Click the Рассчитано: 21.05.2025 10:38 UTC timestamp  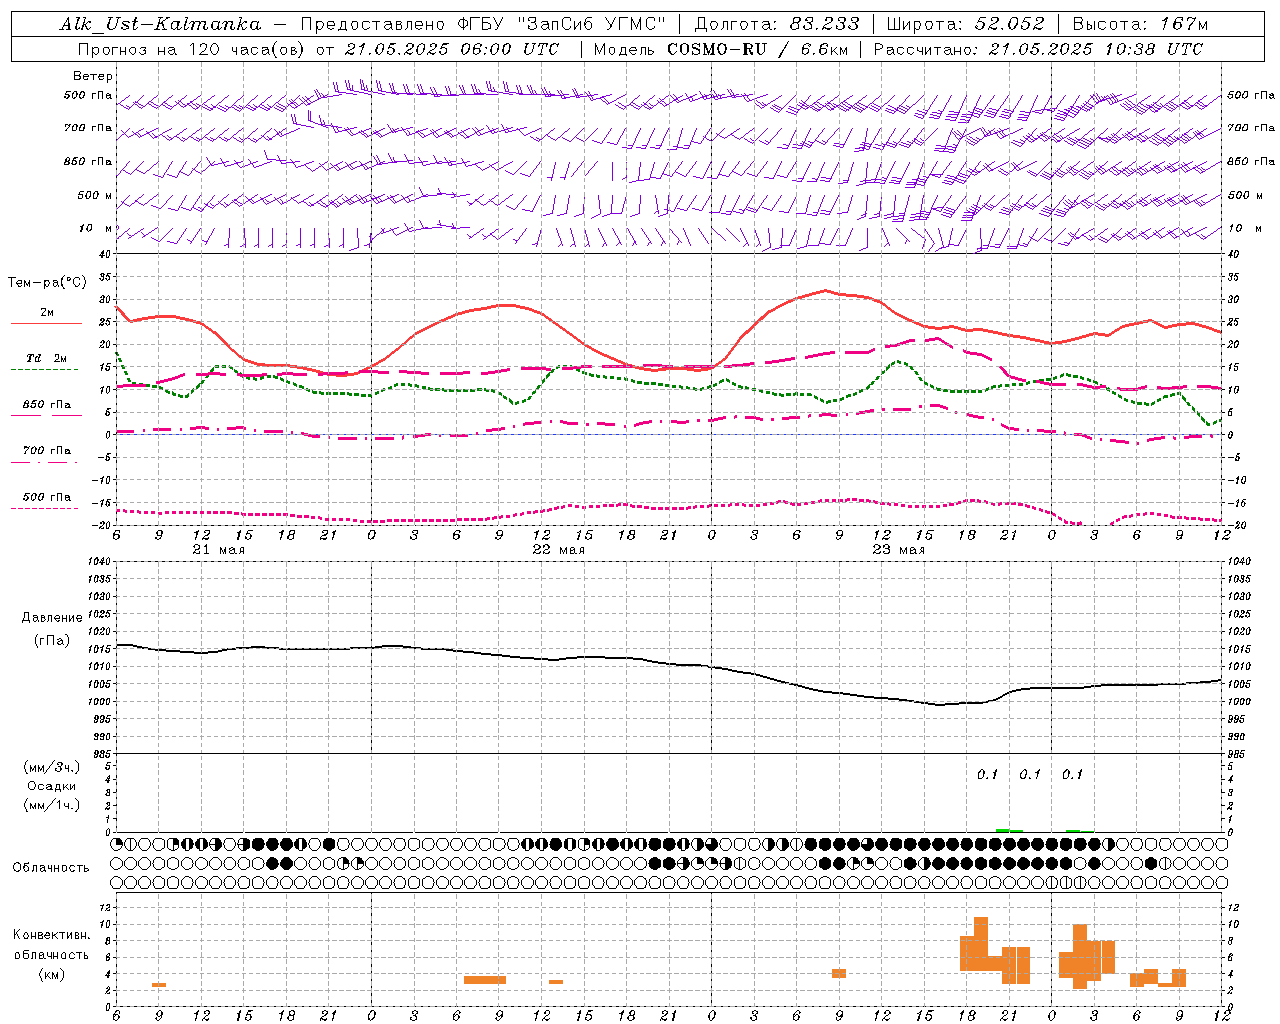pyautogui.click(x=1038, y=49)
